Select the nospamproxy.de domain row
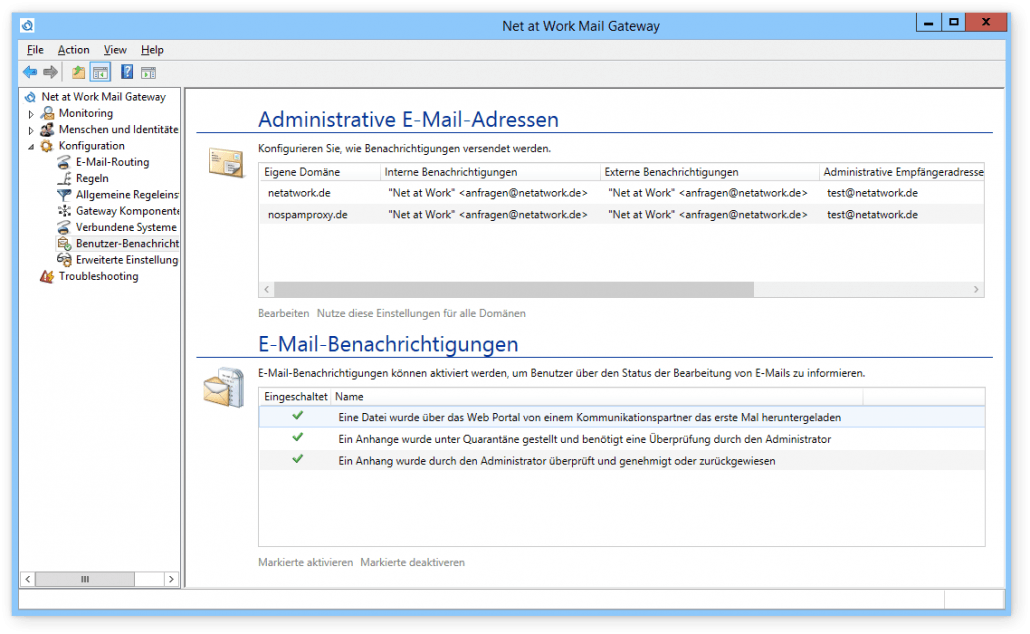Viewport: 1030px width, 634px height. tap(621, 215)
